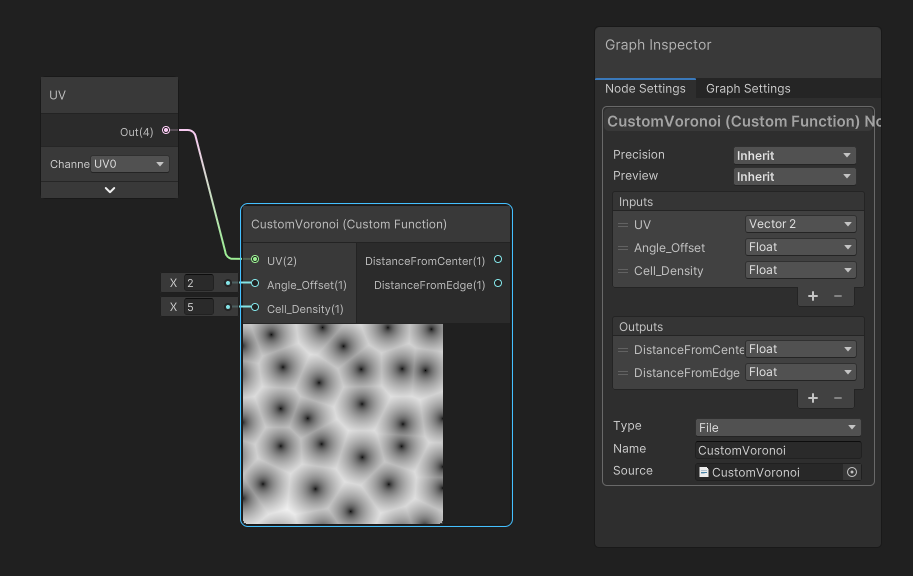Image resolution: width=913 pixels, height=576 pixels.
Task: Add a new input with the plus button
Action: coord(813,296)
